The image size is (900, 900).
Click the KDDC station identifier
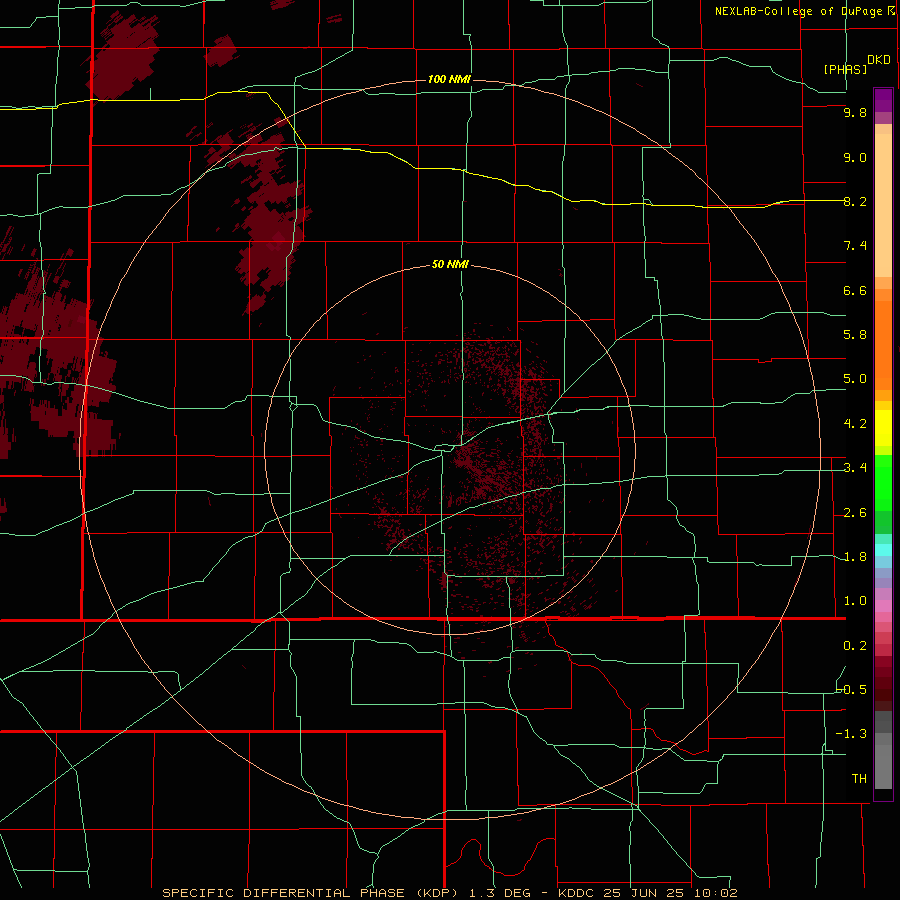click(x=576, y=893)
